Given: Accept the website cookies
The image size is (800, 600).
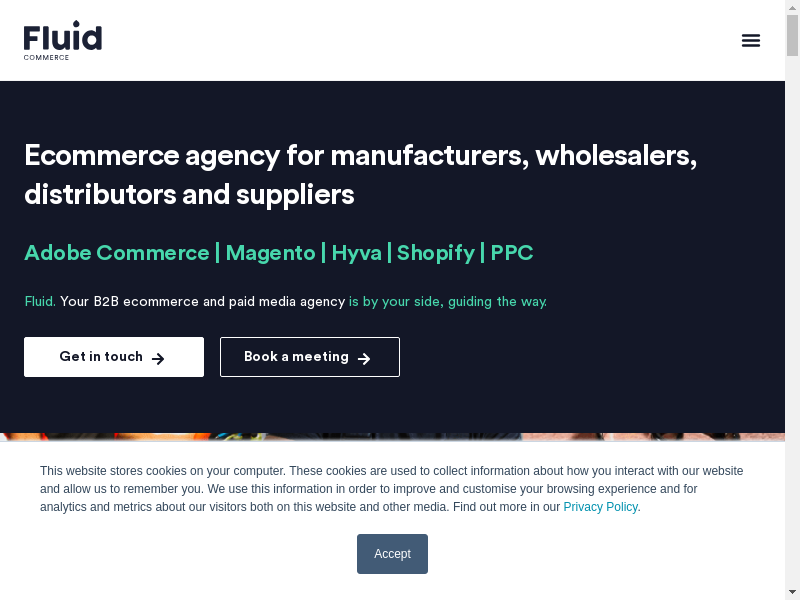Looking at the screenshot, I should coord(392,554).
